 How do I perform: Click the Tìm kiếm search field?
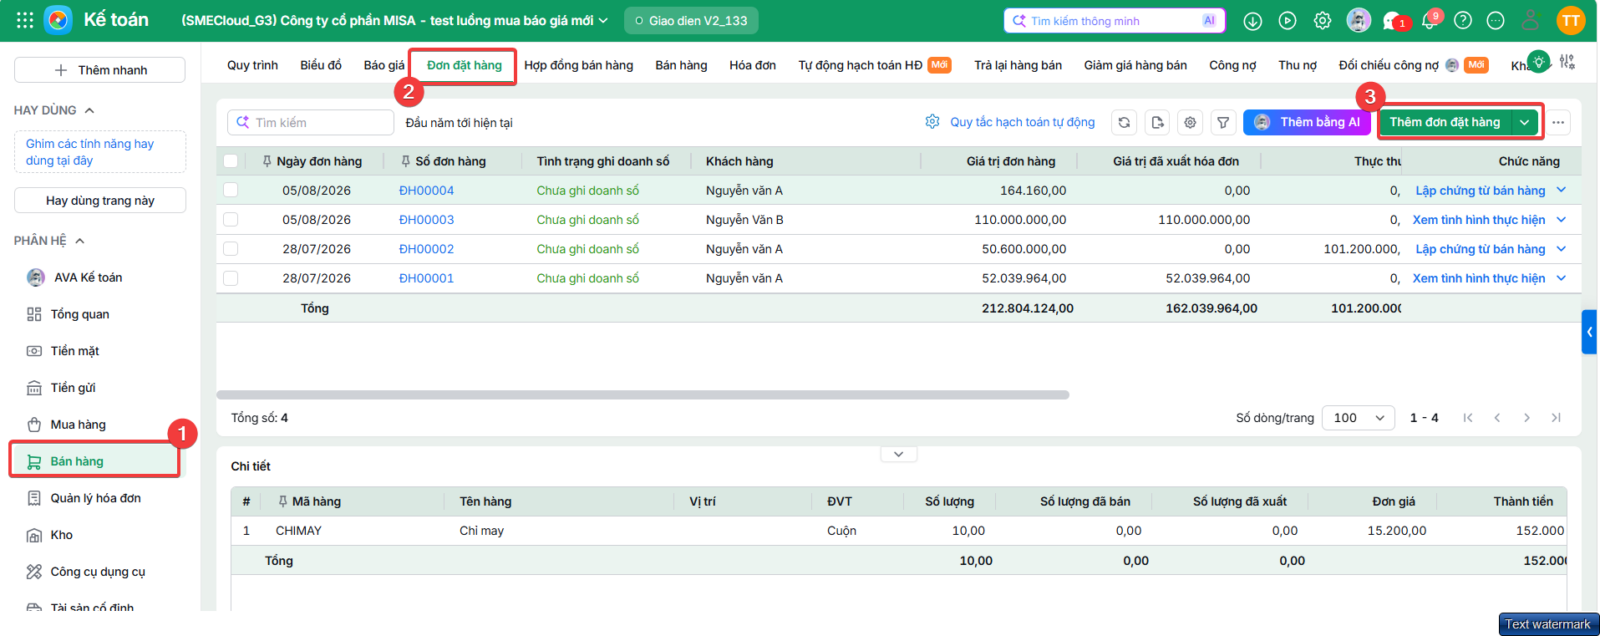[310, 122]
